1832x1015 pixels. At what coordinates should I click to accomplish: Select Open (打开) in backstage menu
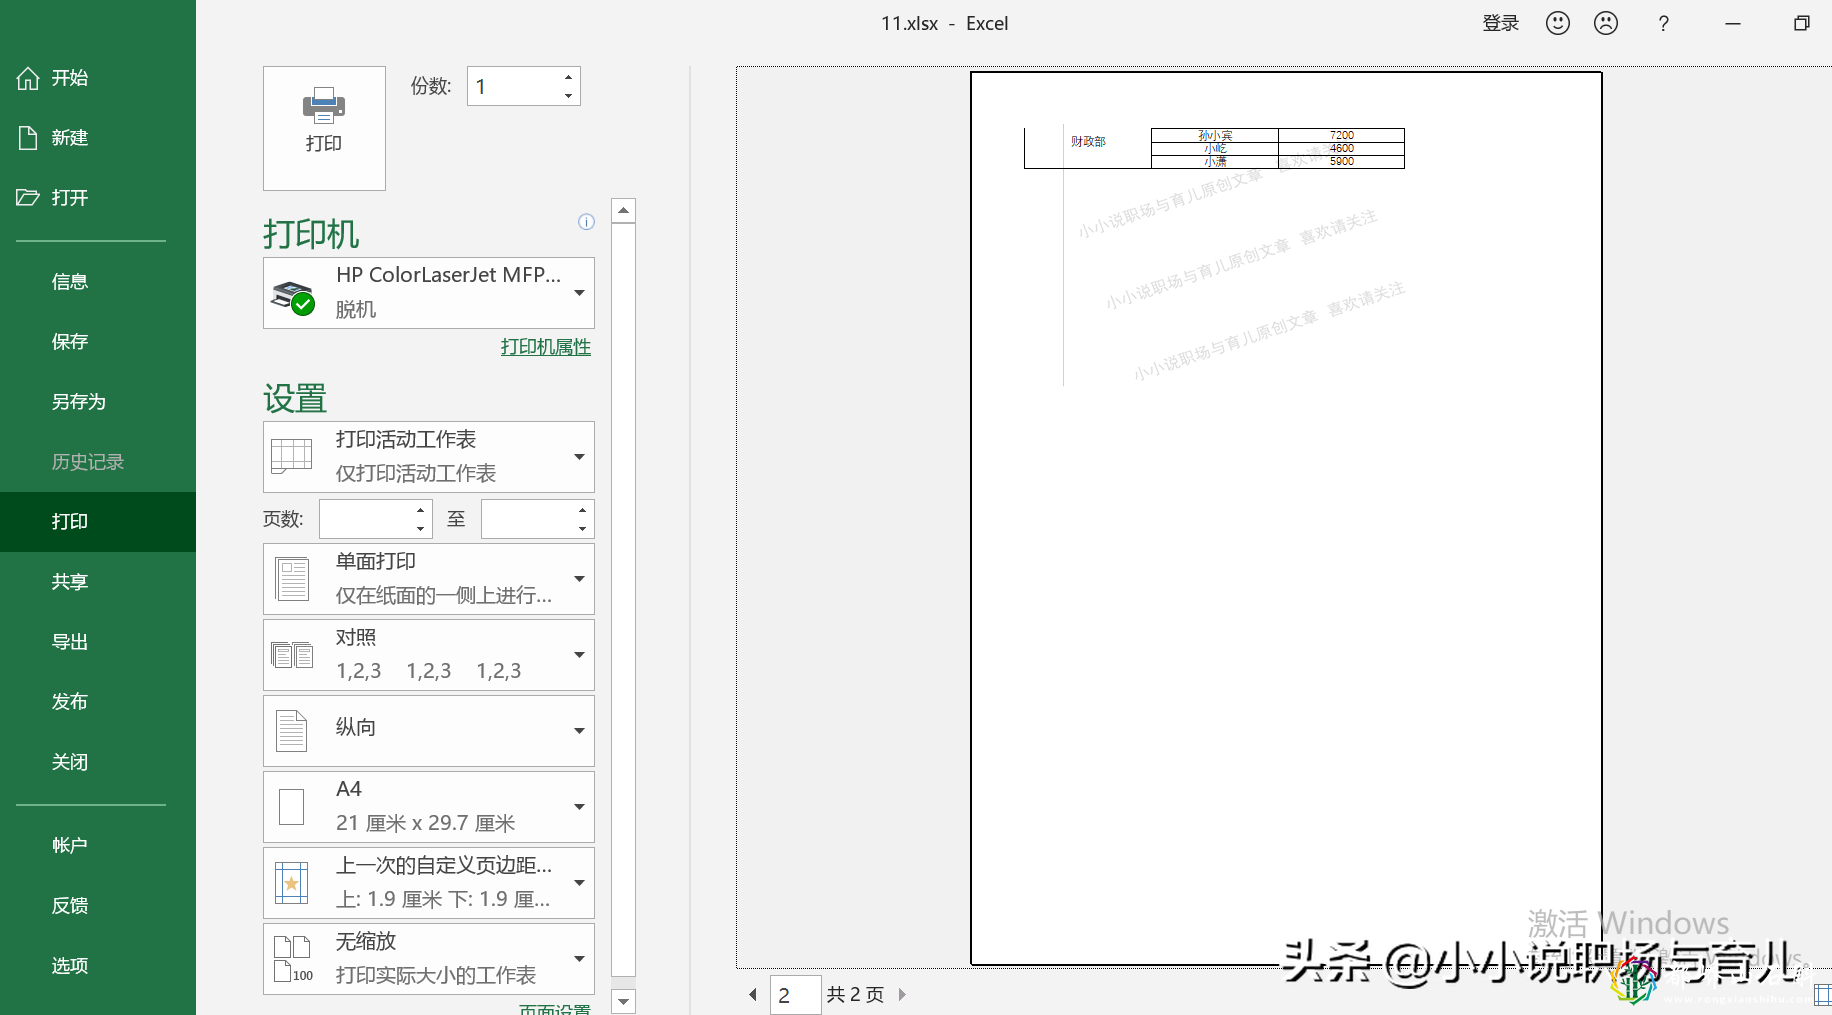pyautogui.click(x=98, y=198)
